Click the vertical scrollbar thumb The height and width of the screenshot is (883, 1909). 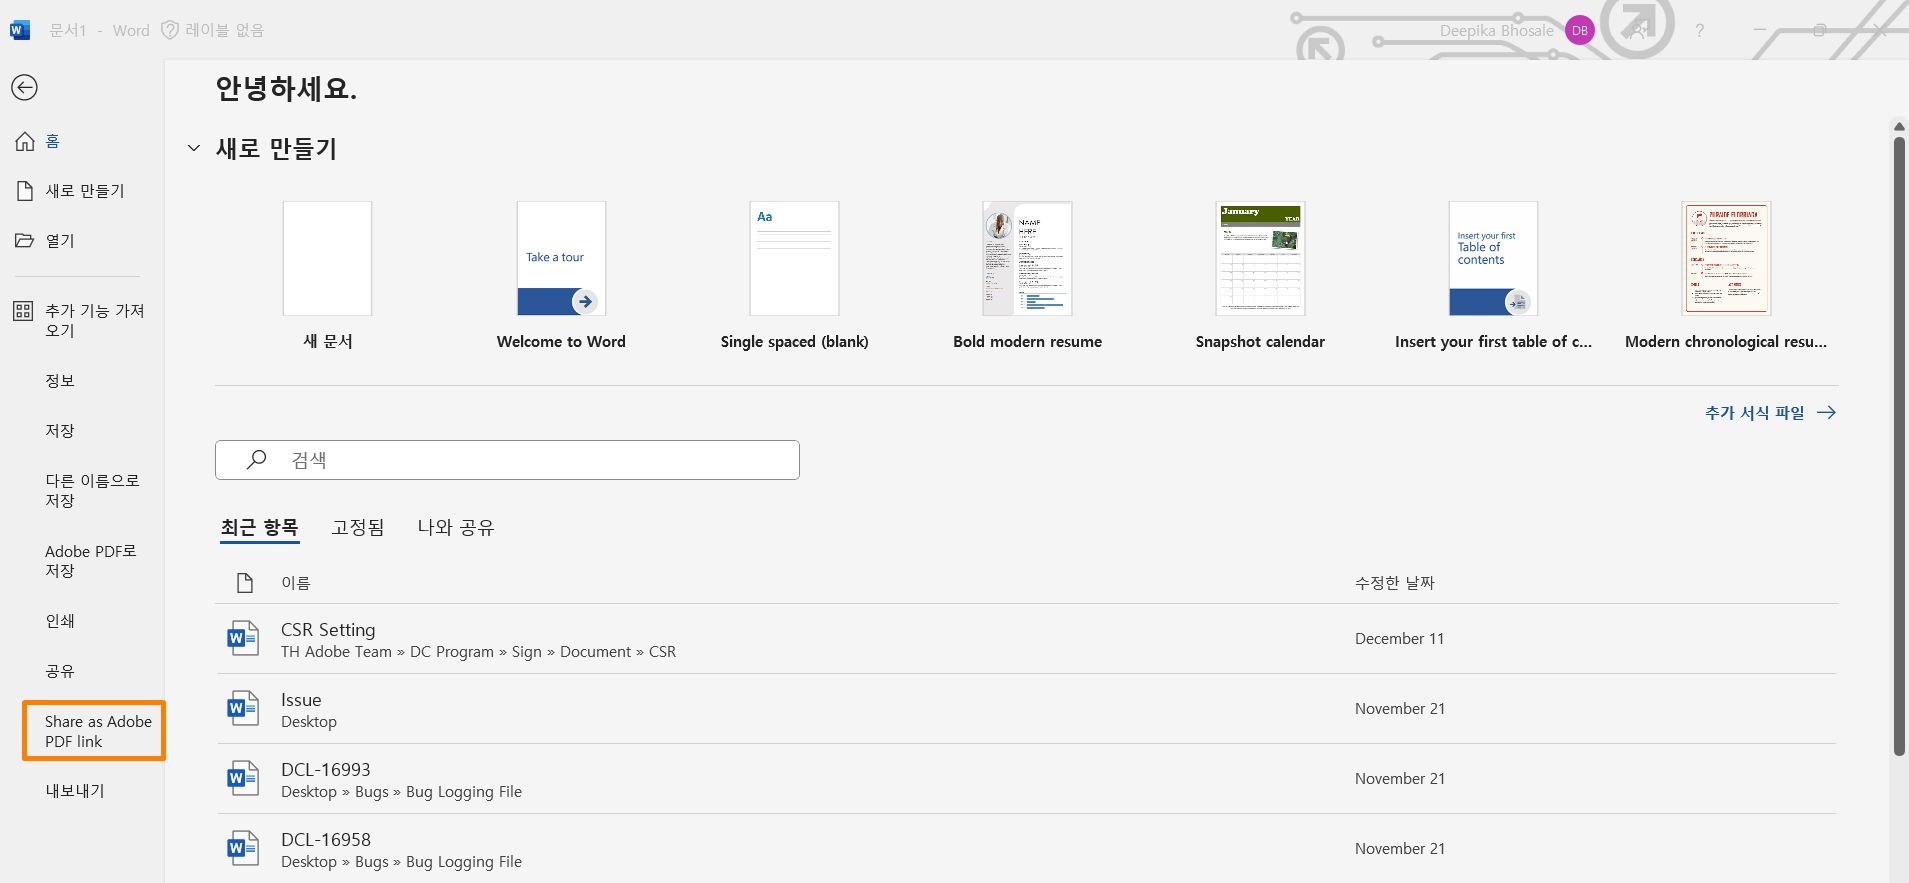tap(1899, 446)
